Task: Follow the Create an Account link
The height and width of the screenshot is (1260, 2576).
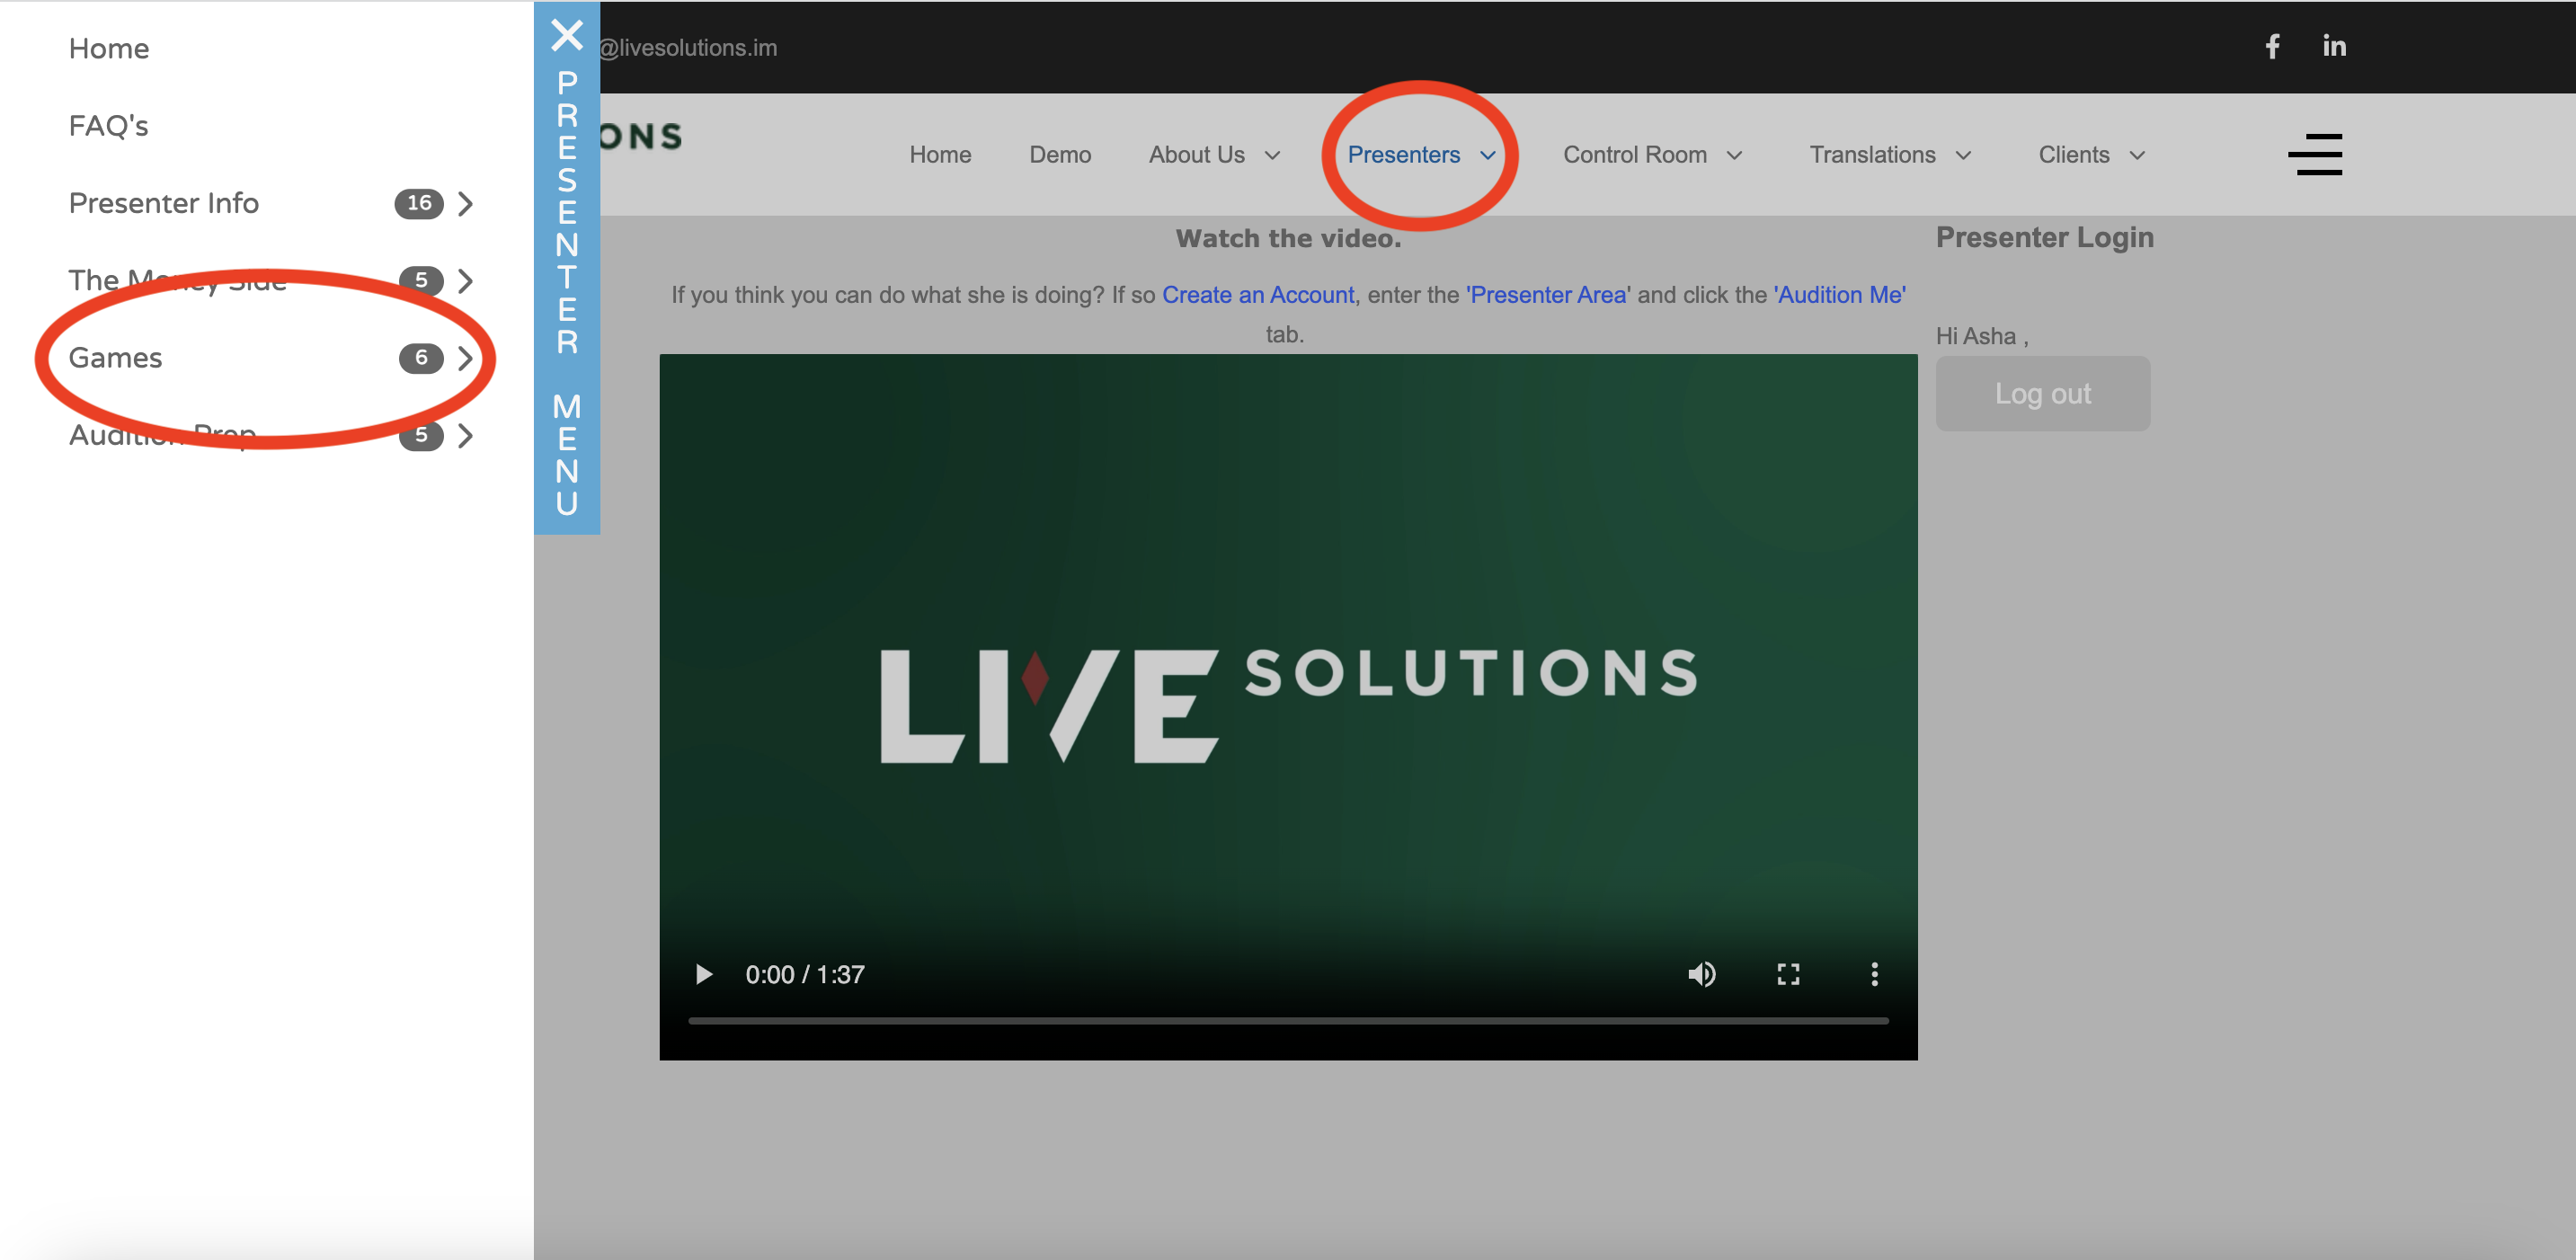Action: (1257, 295)
